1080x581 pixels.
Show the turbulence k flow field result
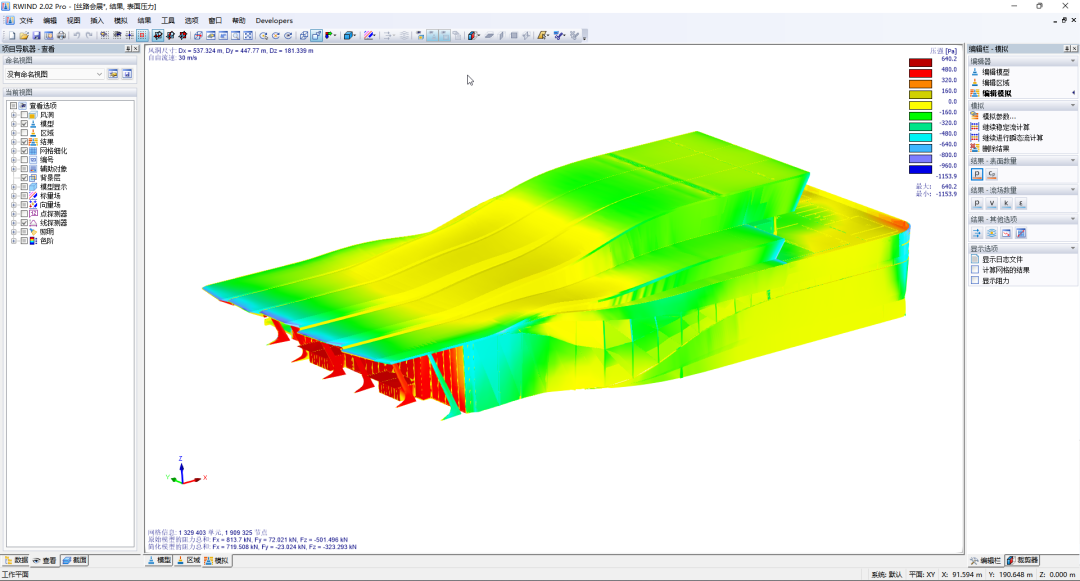[x=1006, y=203]
